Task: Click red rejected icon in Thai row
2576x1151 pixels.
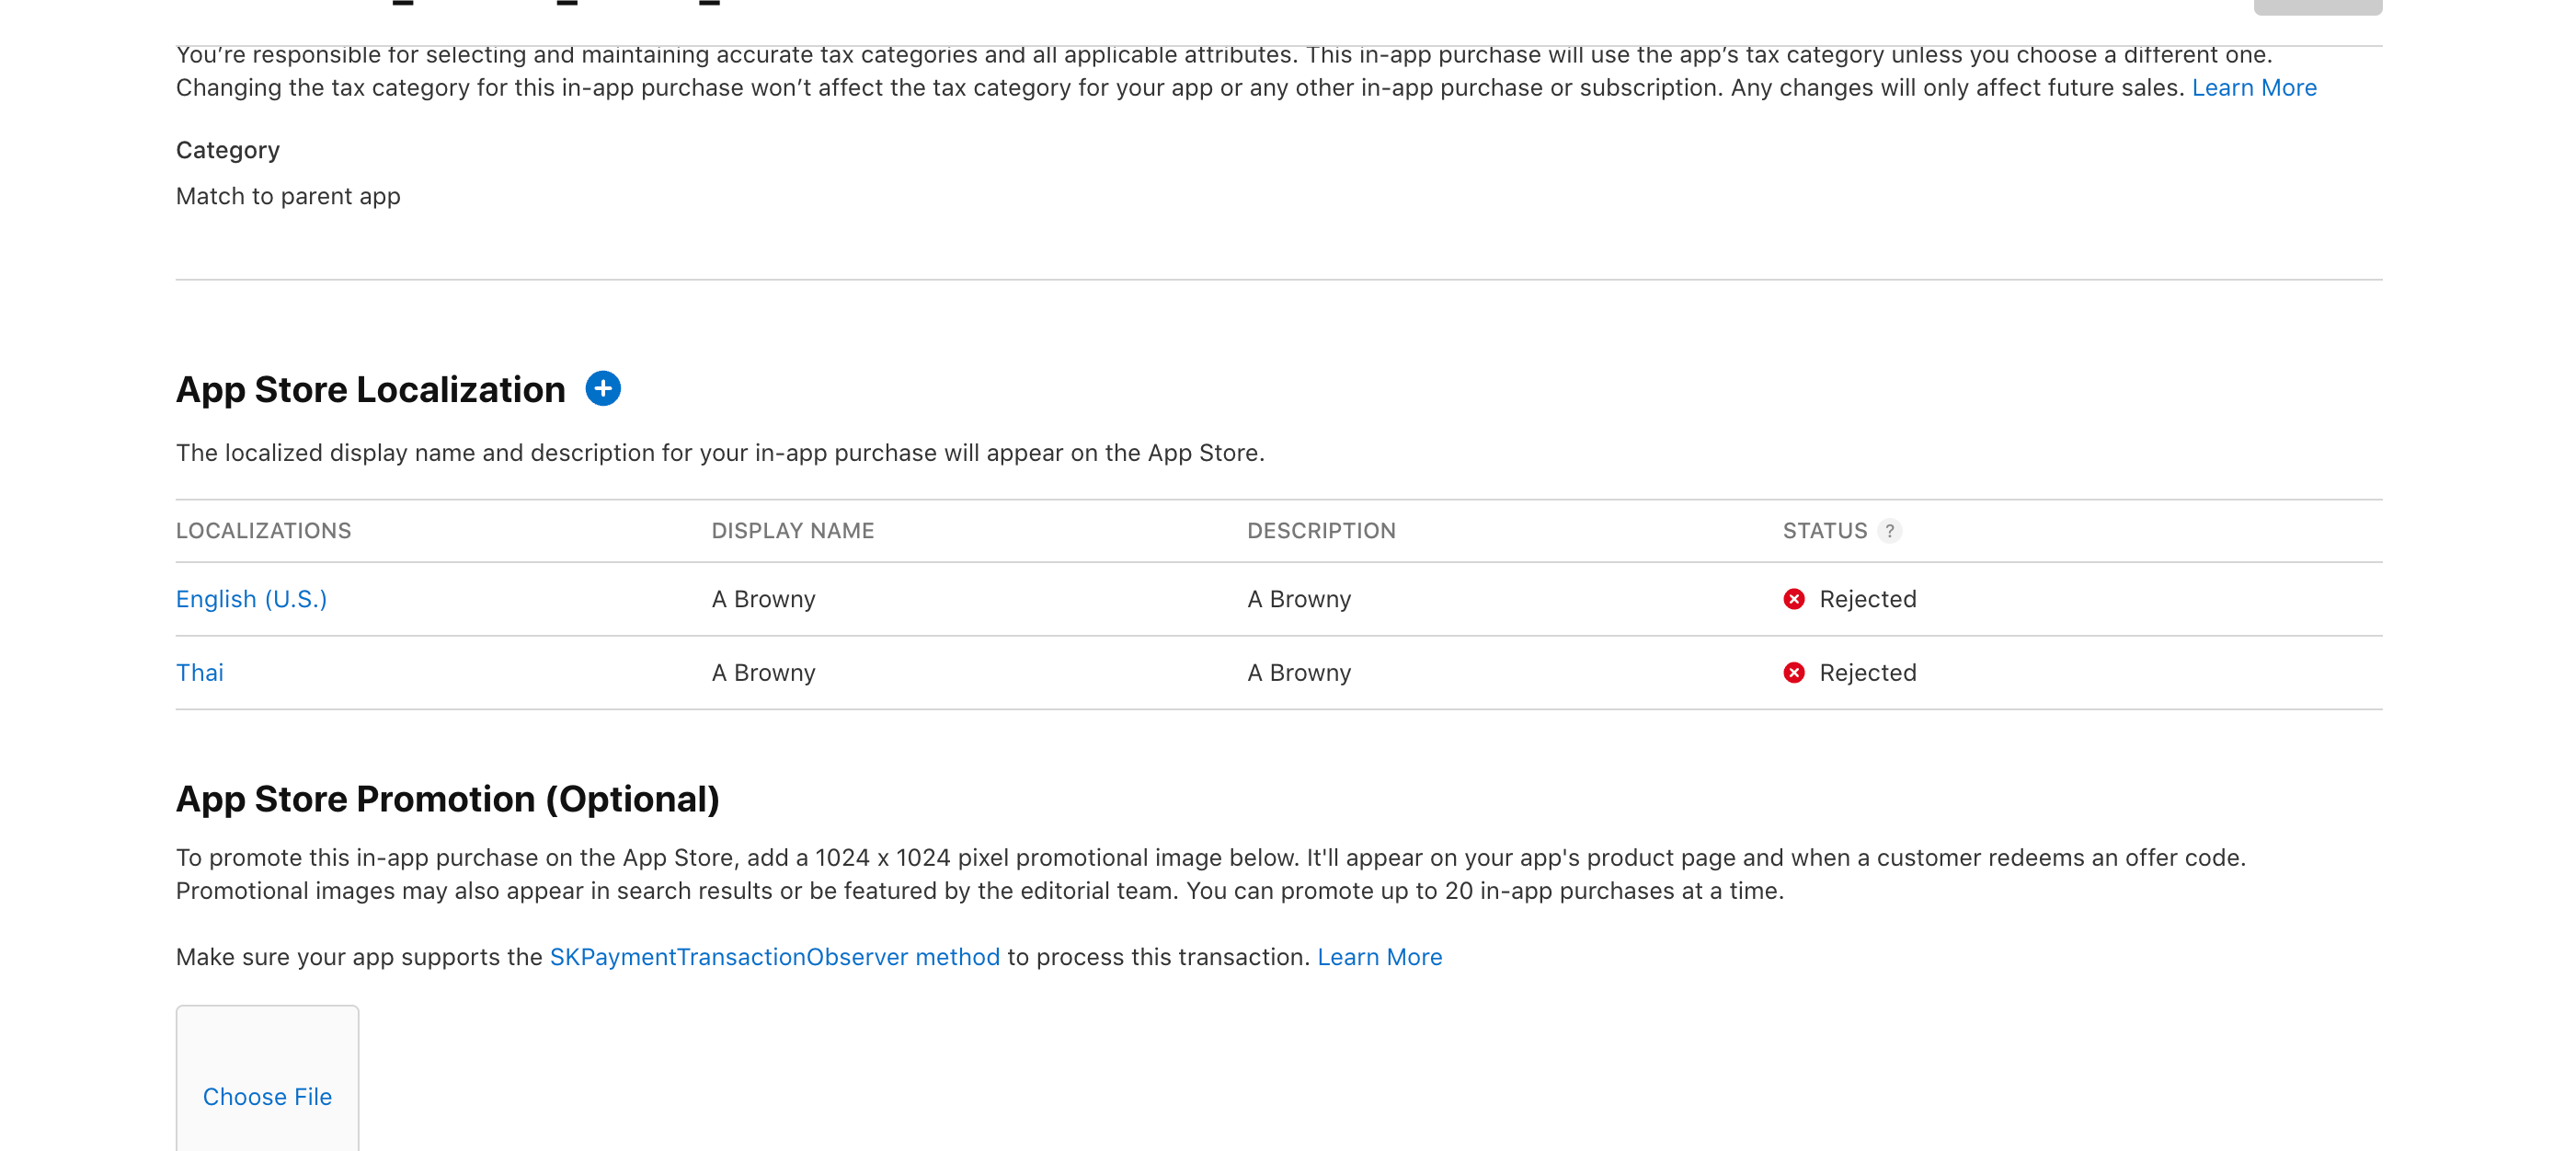Action: [x=1794, y=673]
